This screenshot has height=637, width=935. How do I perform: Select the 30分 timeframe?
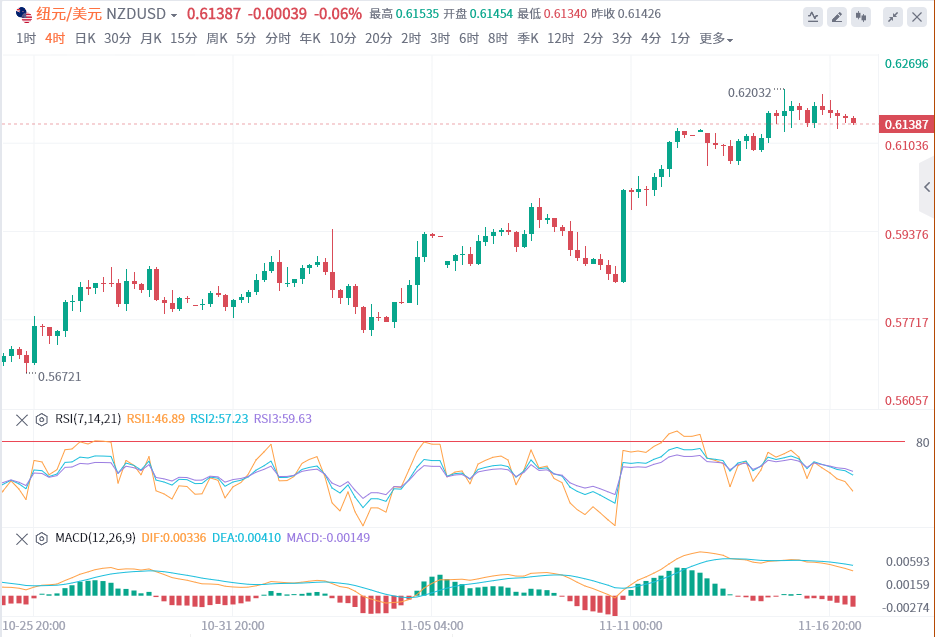(x=117, y=39)
